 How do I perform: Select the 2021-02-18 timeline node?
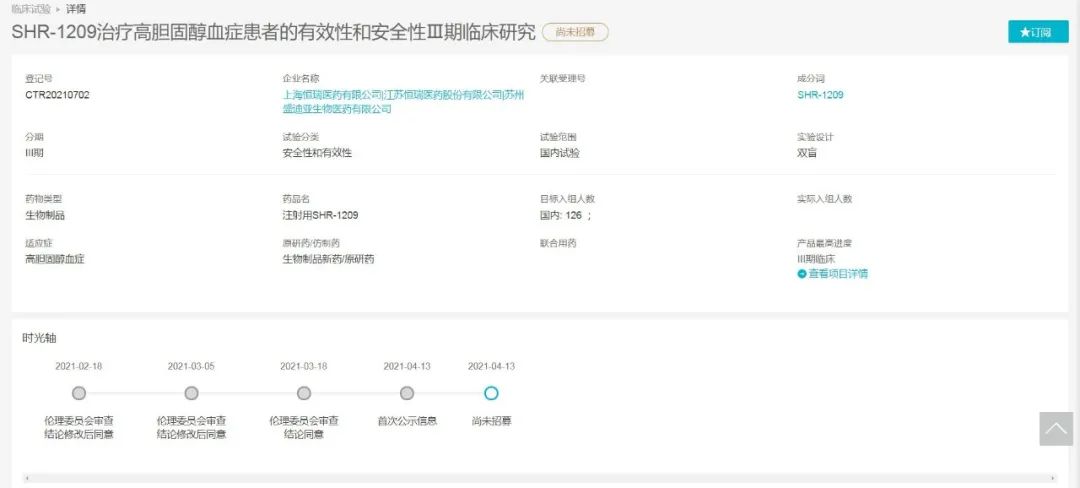pyautogui.click(x=79, y=393)
